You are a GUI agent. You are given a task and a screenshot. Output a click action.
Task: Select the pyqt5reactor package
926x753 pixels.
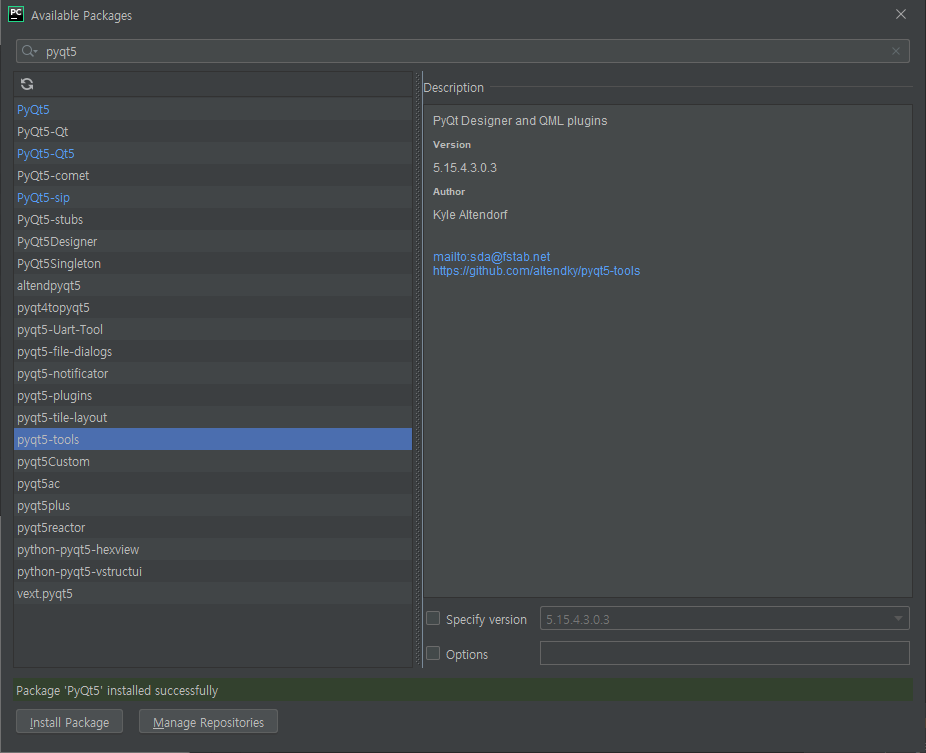213,527
